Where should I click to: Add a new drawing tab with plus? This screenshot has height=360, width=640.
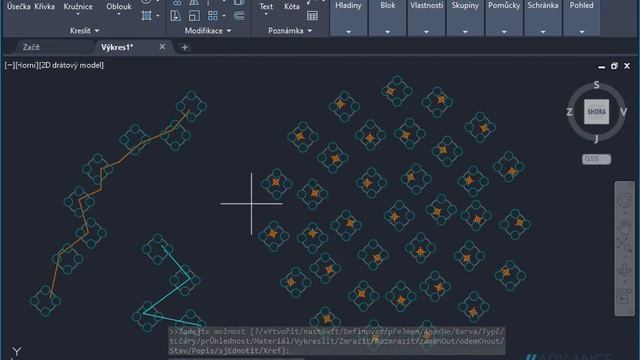pos(184,47)
